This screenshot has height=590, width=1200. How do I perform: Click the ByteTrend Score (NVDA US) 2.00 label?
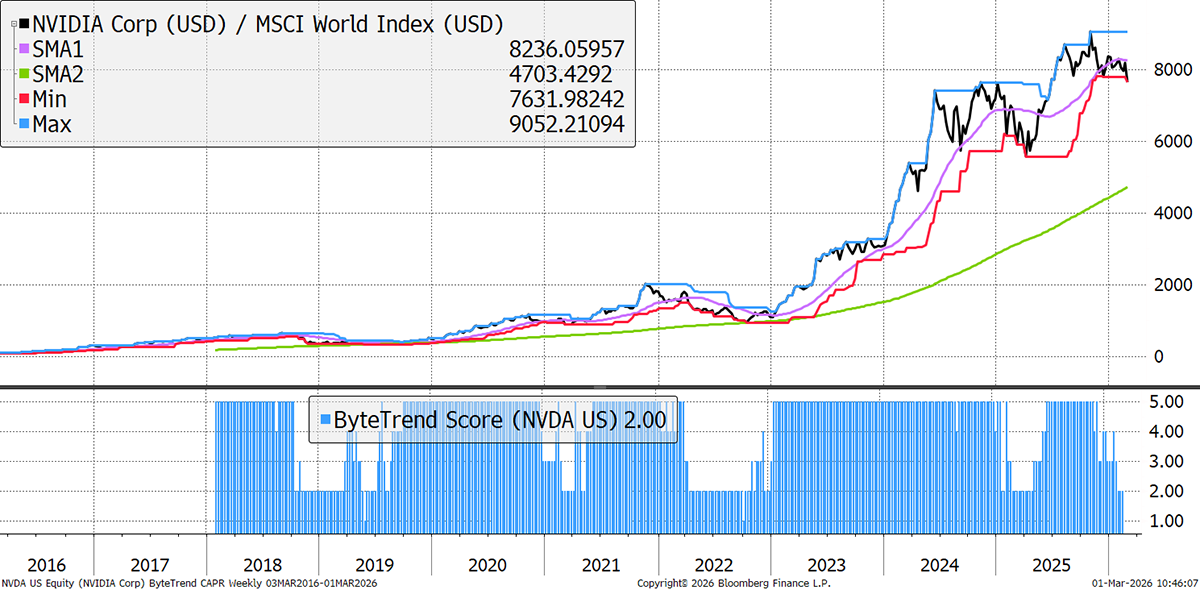tap(502, 418)
